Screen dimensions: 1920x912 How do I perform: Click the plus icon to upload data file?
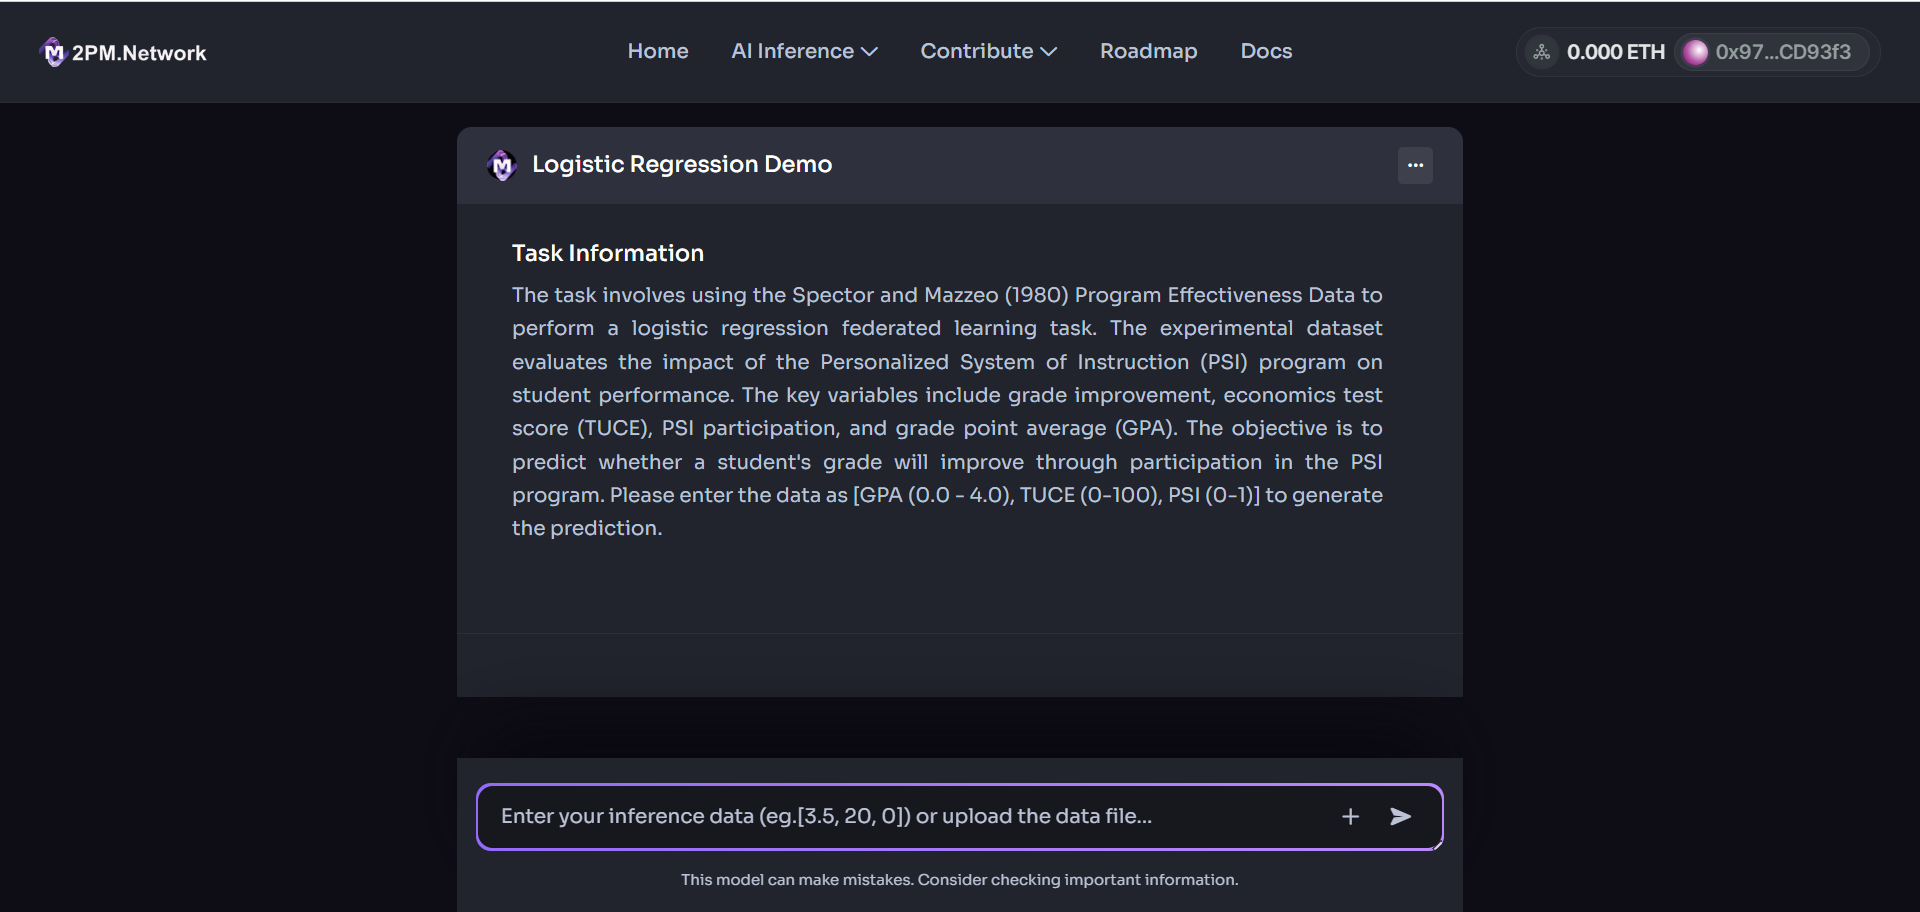pyautogui.click(x=1350, y=817)
